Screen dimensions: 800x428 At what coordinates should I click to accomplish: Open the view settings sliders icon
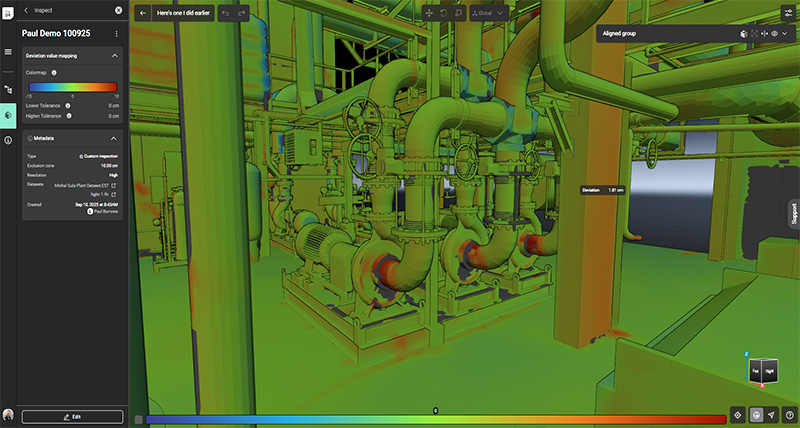787,12
